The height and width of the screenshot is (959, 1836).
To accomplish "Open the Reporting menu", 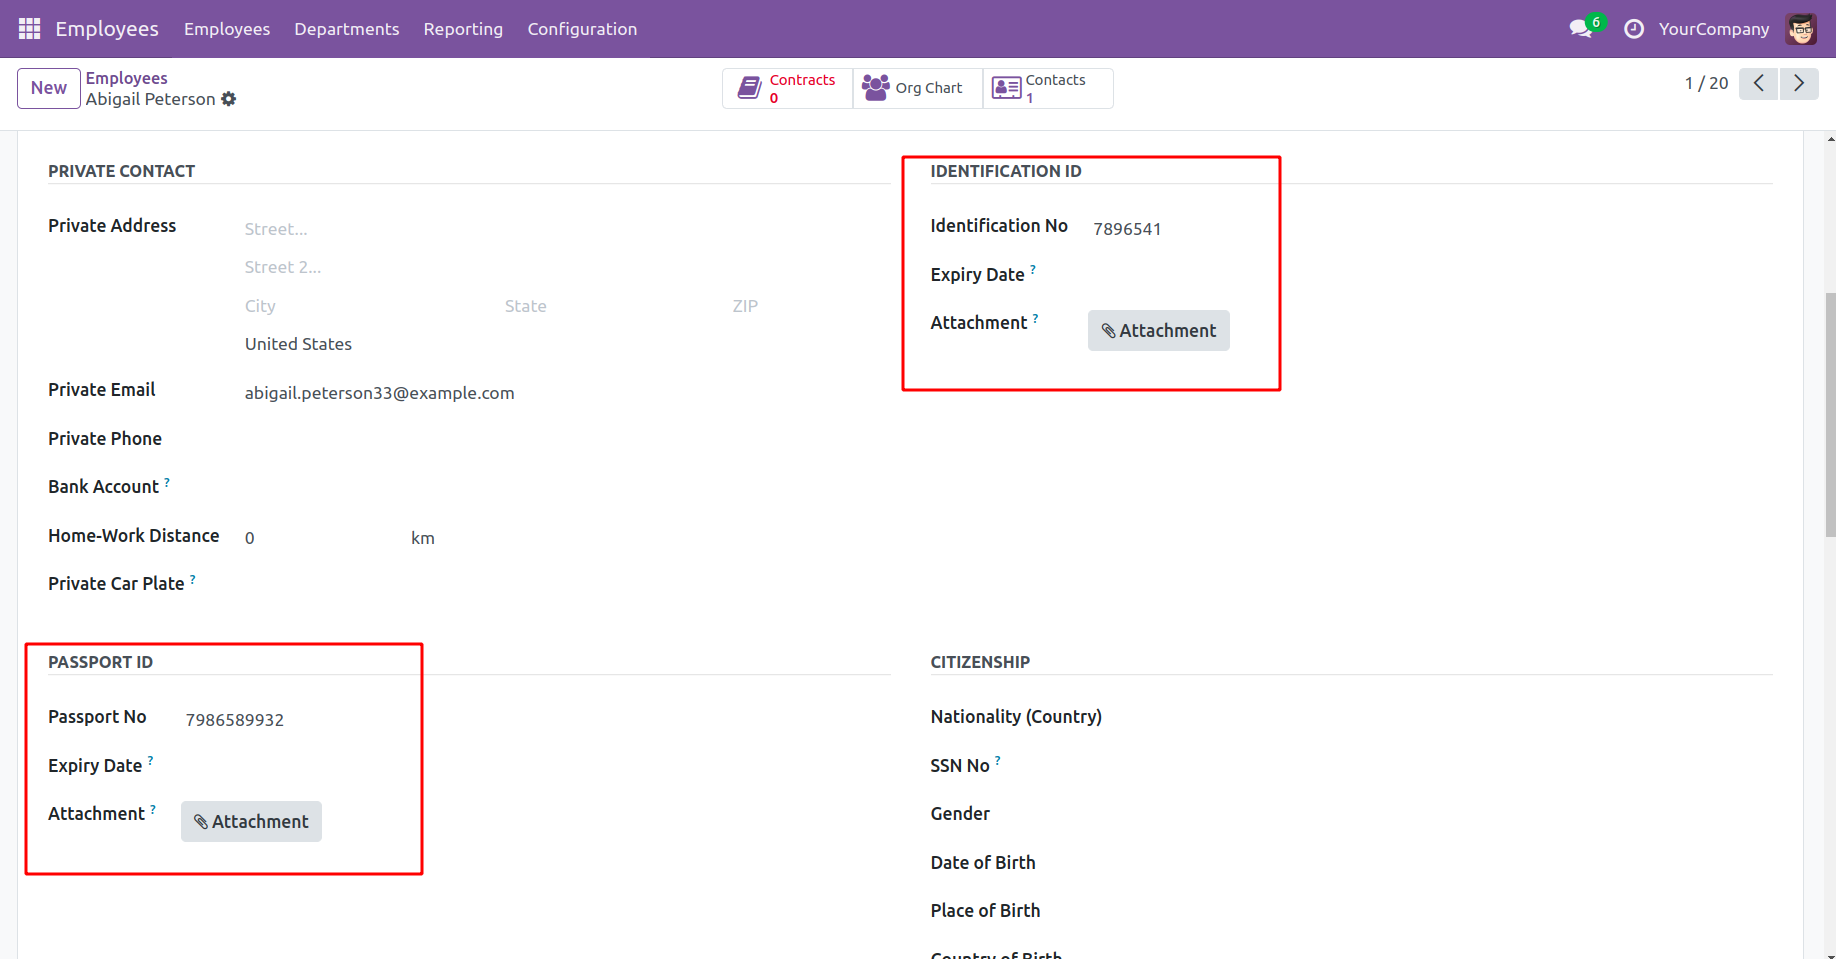I will (x=463, y=29).
